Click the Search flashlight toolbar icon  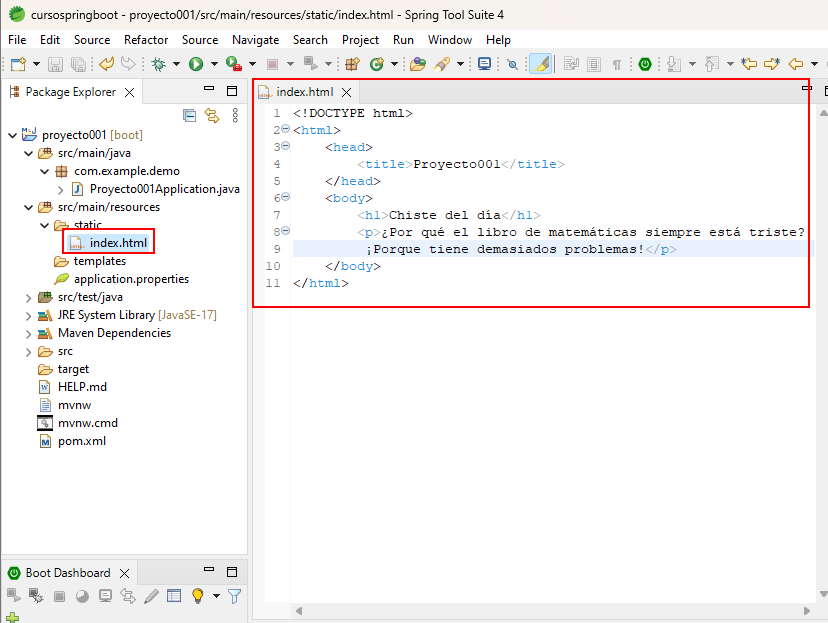pos(442,64)
